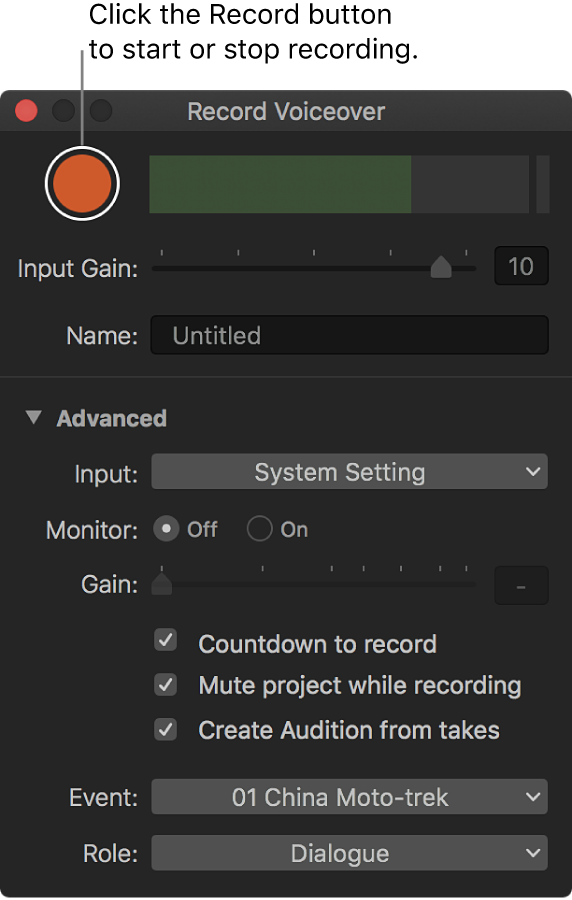Open the Event 01 China Moto-trek dropdown
Viewport: 572px width, 900px height.
(x=349, y=797)
